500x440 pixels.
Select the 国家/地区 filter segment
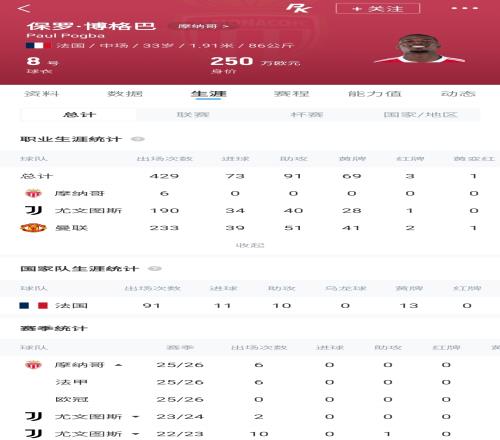(x=421, y=115)
